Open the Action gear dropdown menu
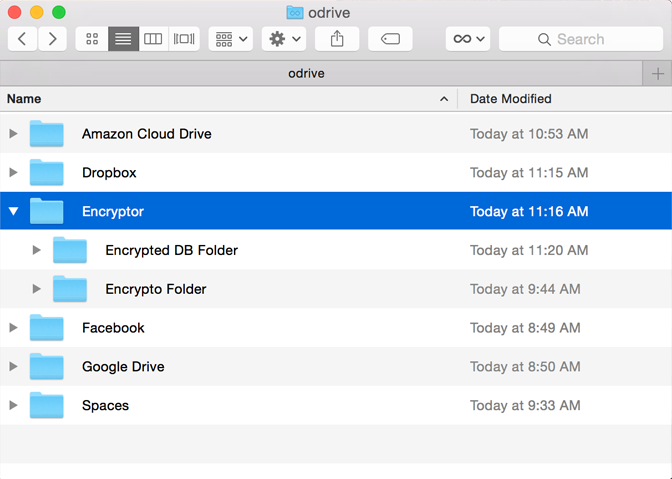Image resolution: width=672 pixels, height=479 pixels. (x=283, y=39)
